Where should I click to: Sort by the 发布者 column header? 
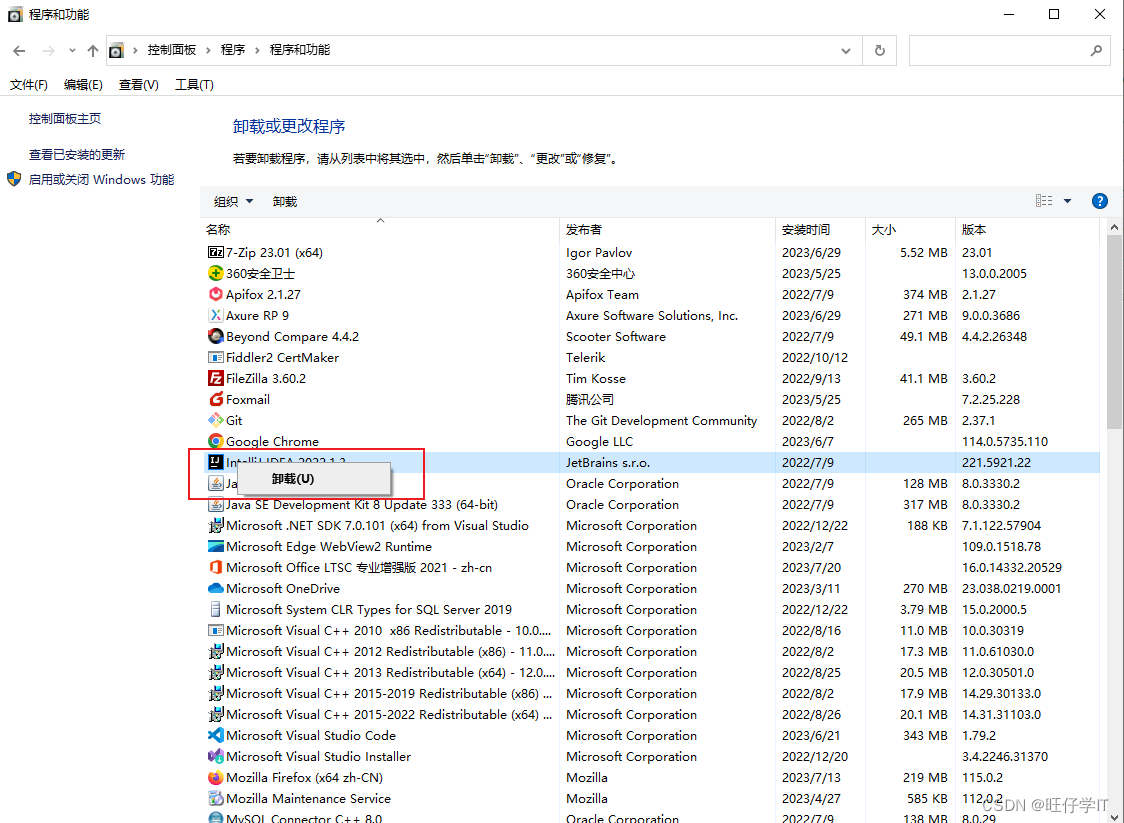[x=668, y=229]
